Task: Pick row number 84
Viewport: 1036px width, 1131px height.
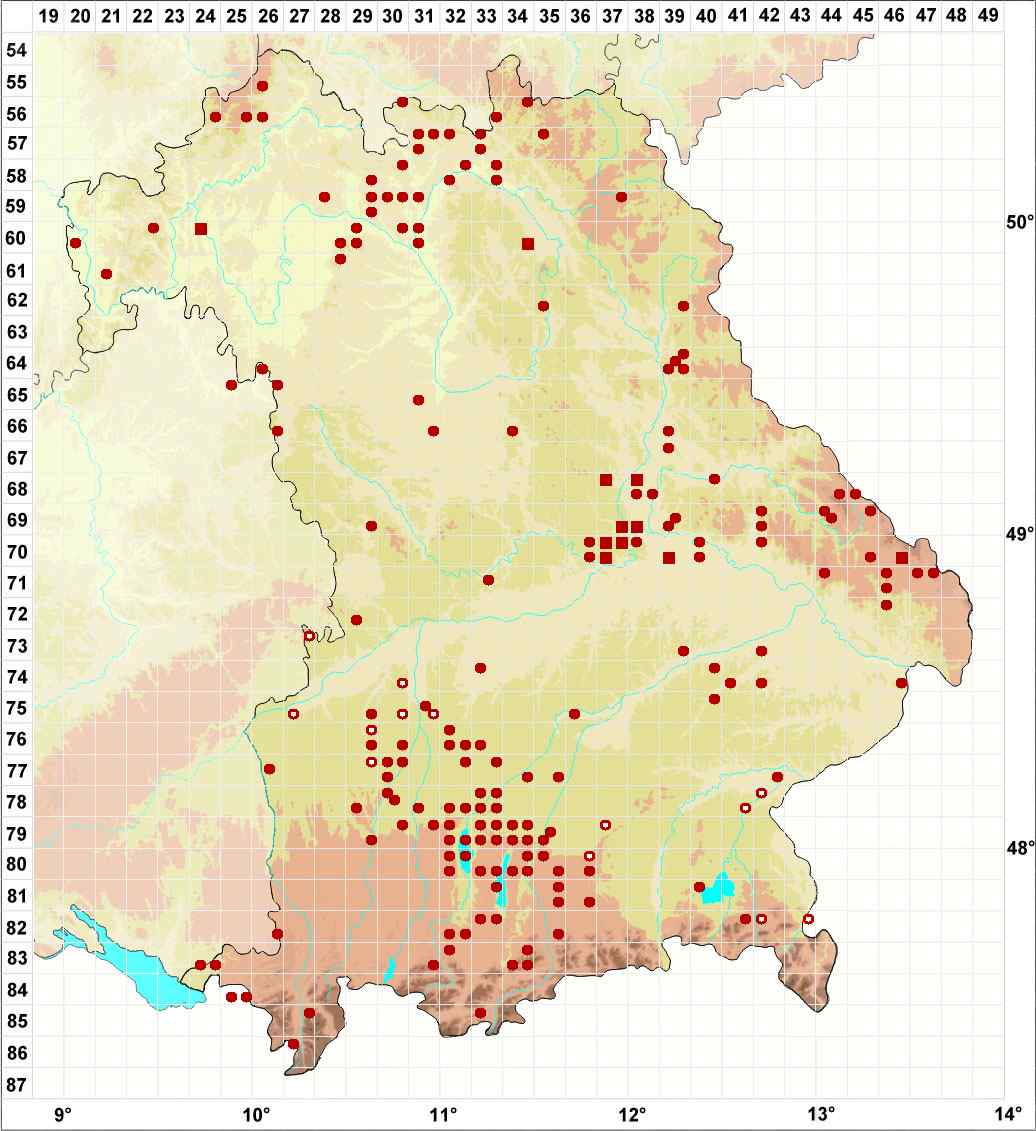Action: click(x=17, y=990)
